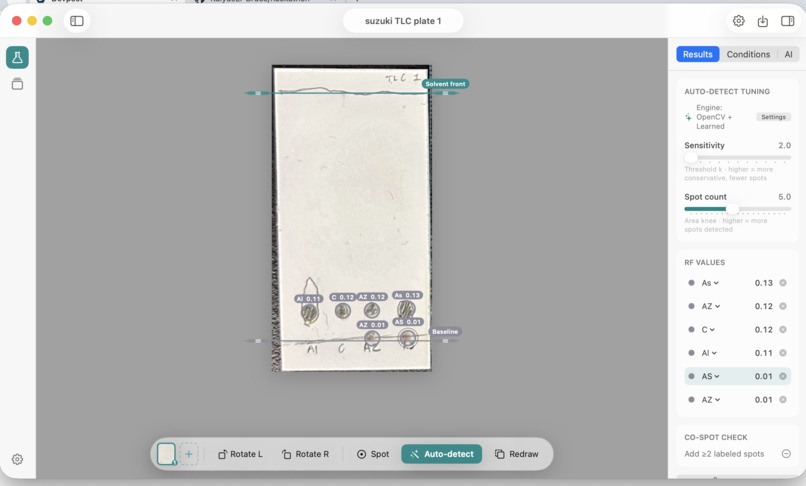Run Auto-detect on the plate
This screenshot has height=486, width=806.
pos(442,454)
